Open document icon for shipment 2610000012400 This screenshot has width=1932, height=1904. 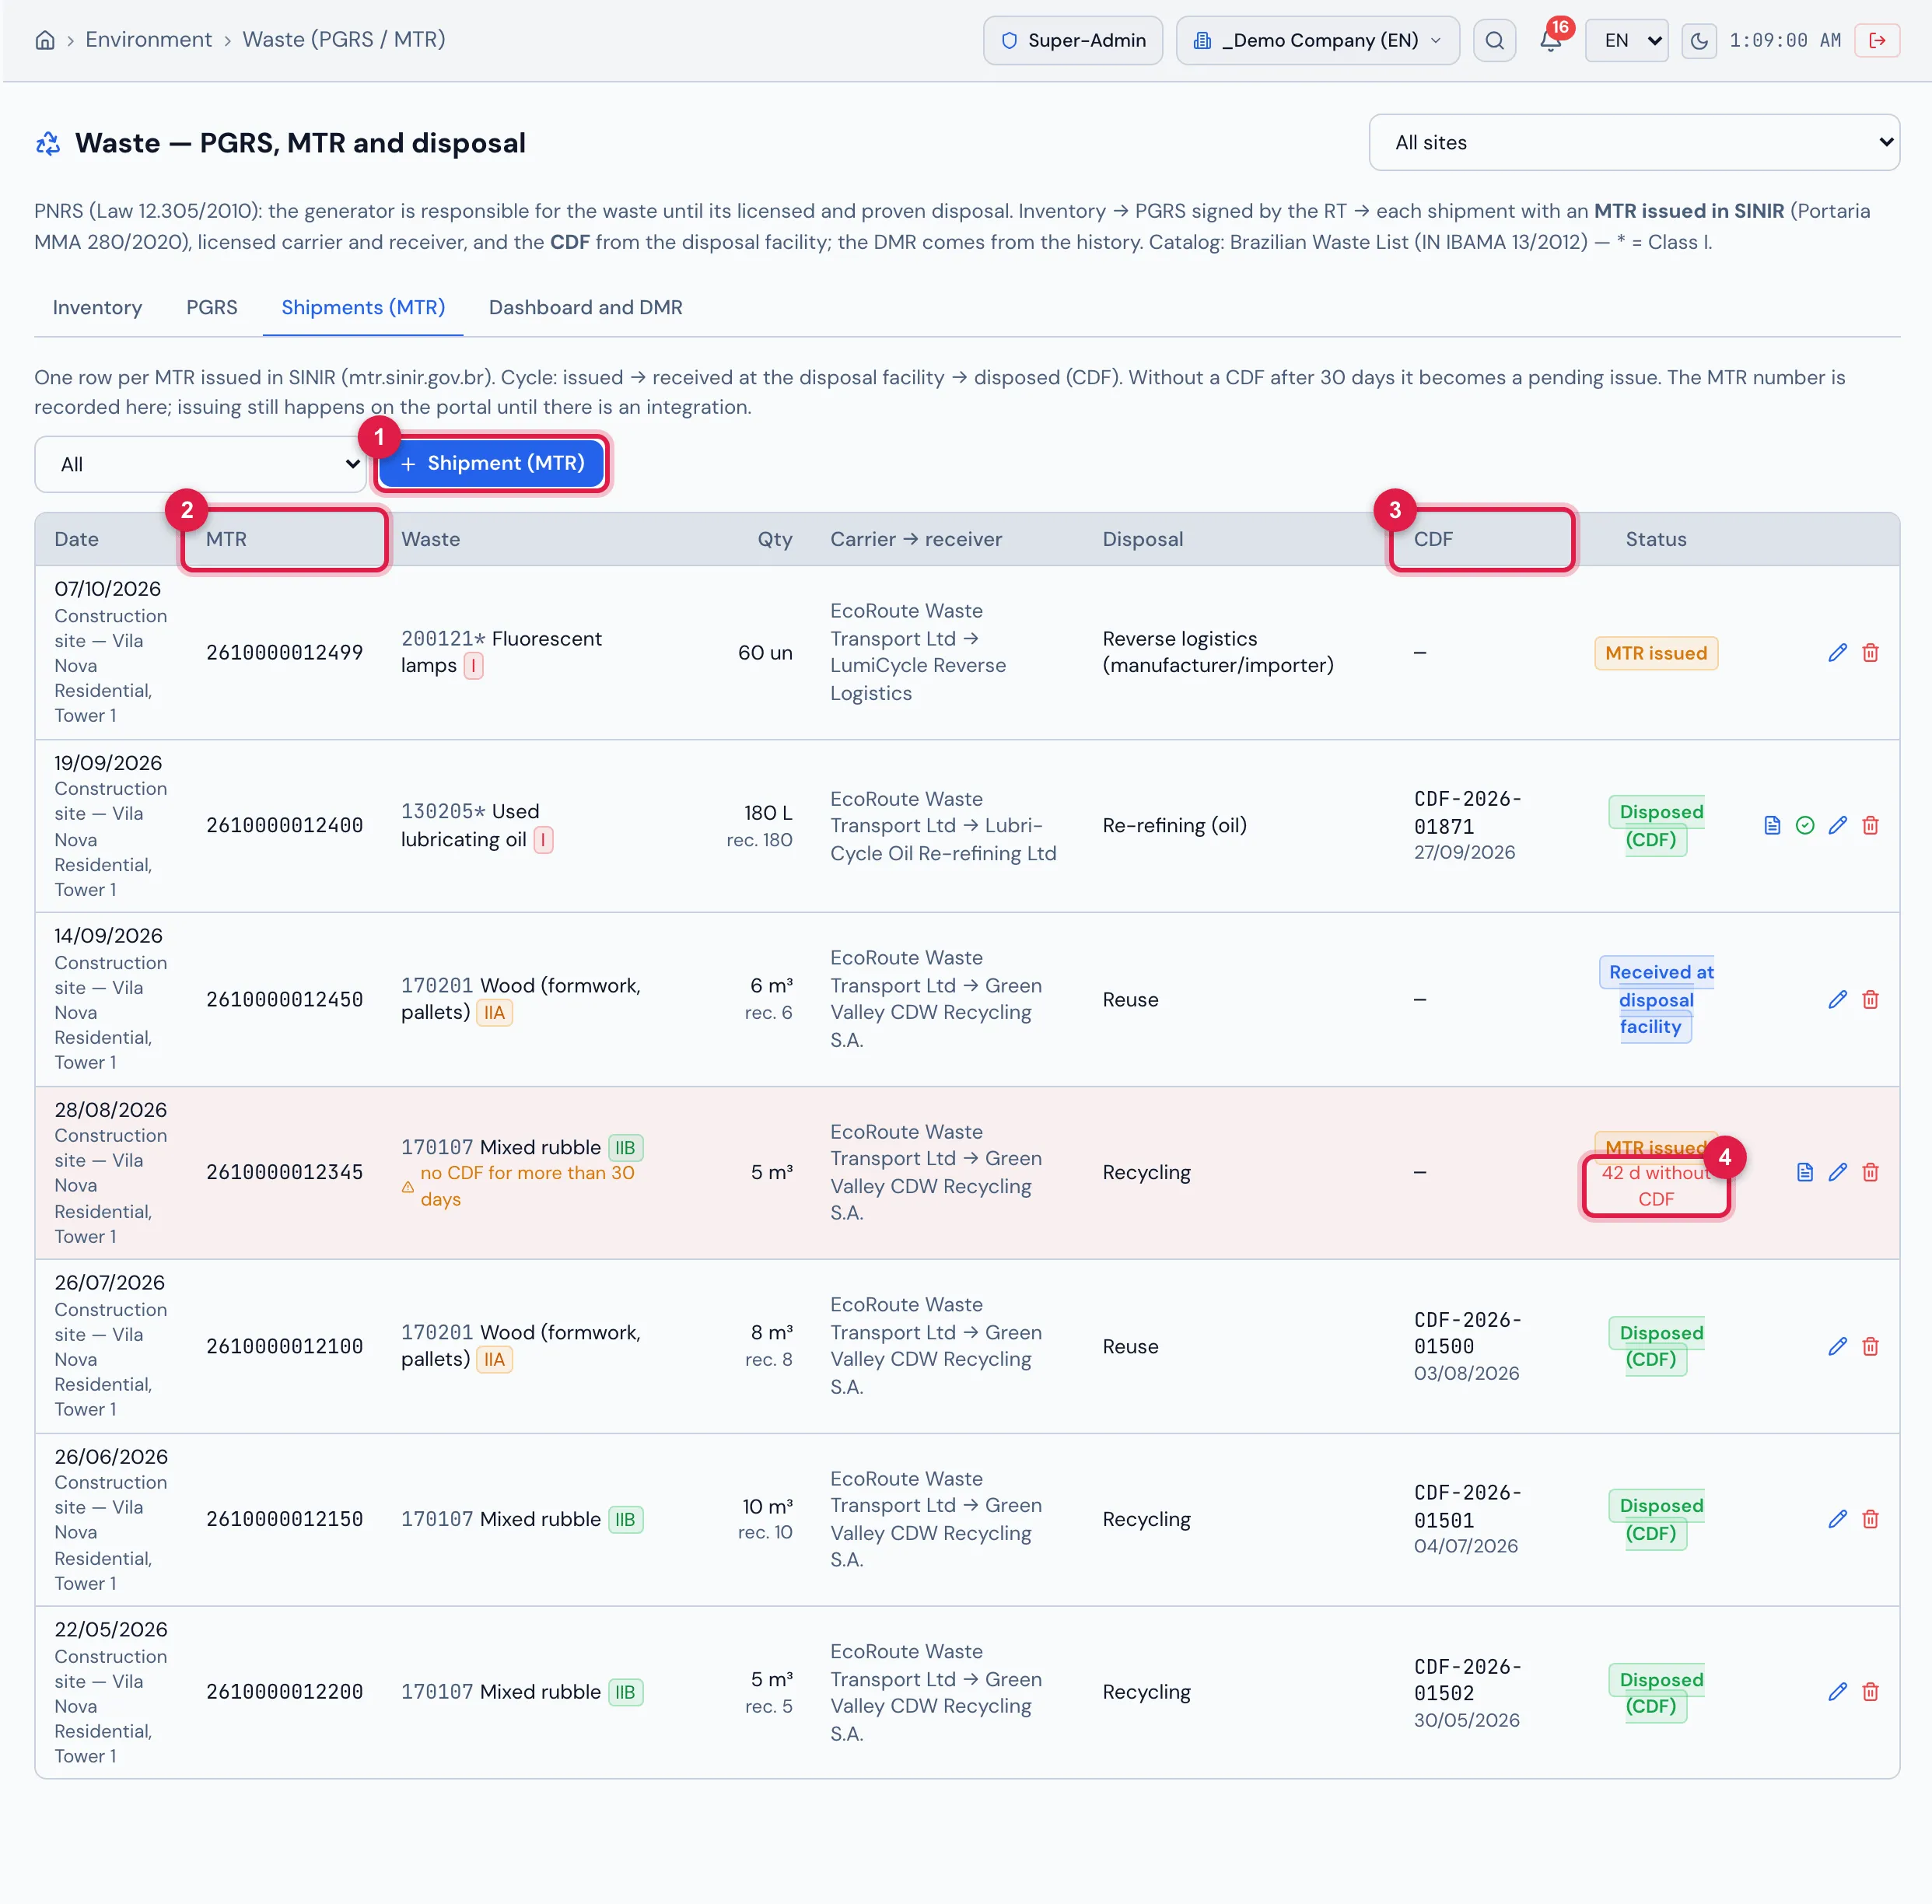tap(1772, 826)
